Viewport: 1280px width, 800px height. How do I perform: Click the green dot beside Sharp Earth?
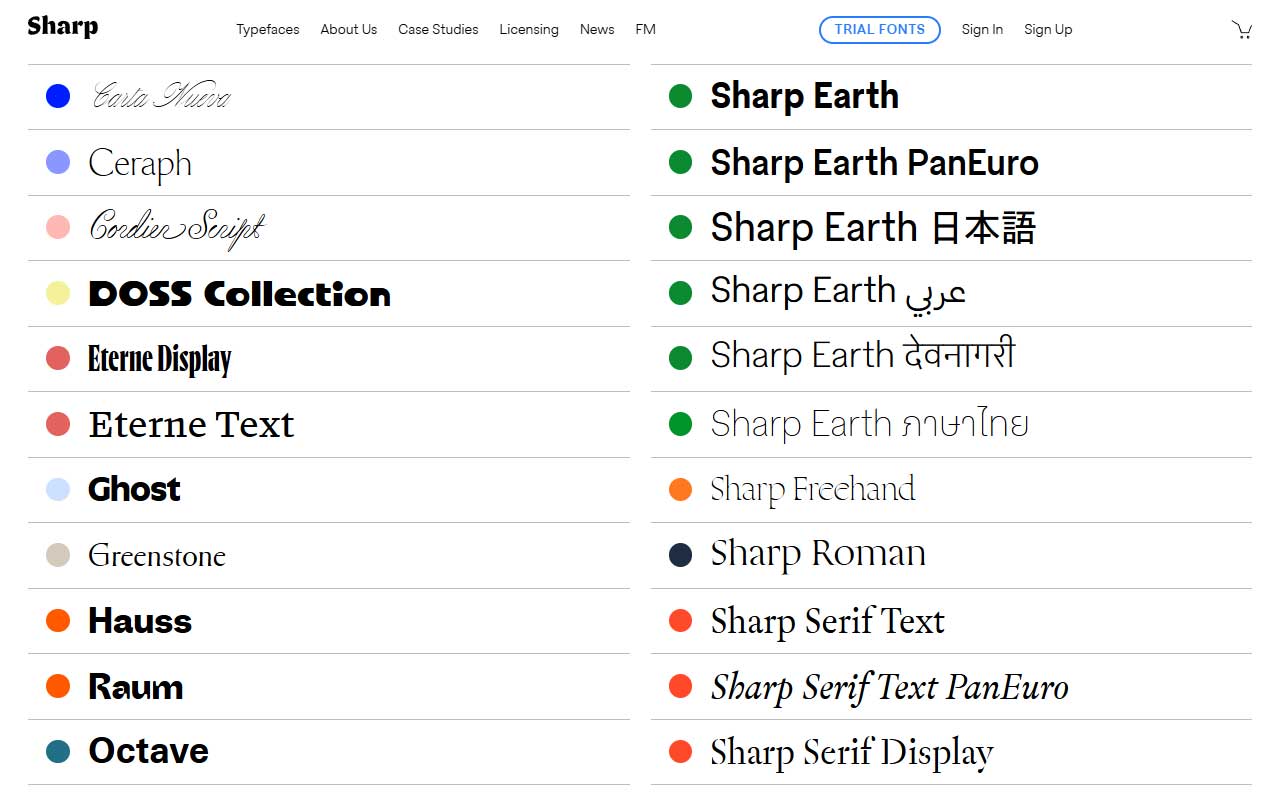point(680,95)
